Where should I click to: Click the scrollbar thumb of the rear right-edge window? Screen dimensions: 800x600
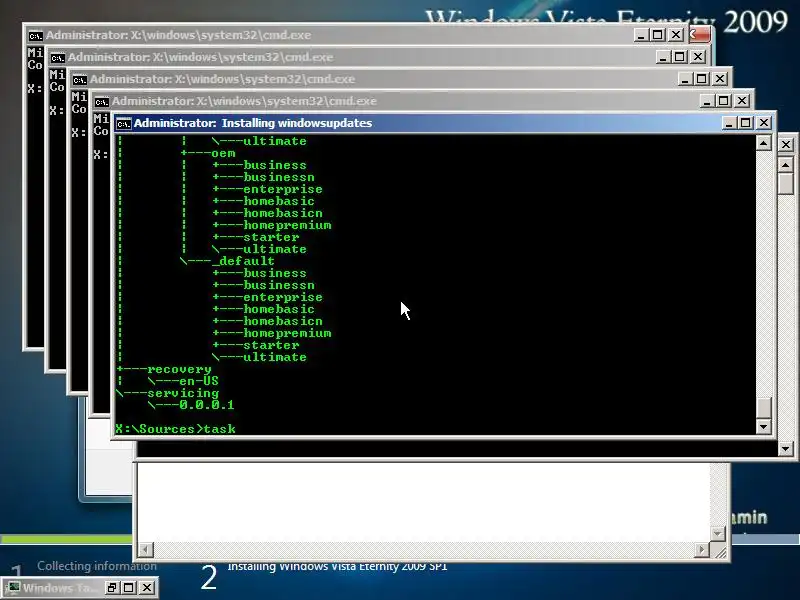(x=786, y=184)
